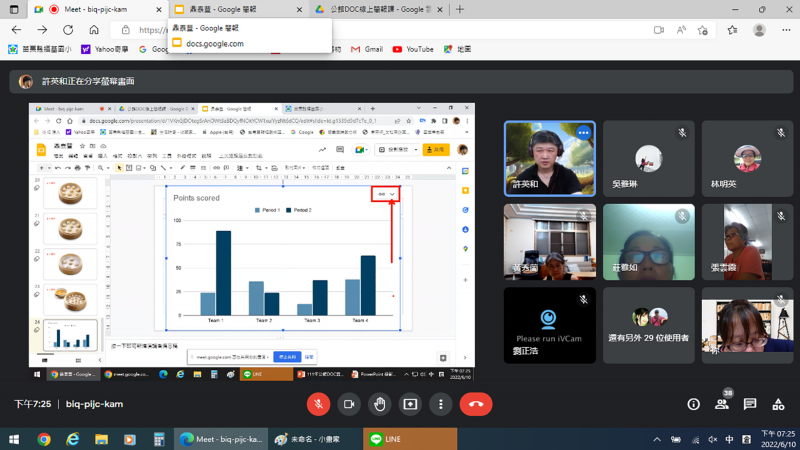
Task: Toggle the camera button in Meet
Action: (x=349, y=404)
